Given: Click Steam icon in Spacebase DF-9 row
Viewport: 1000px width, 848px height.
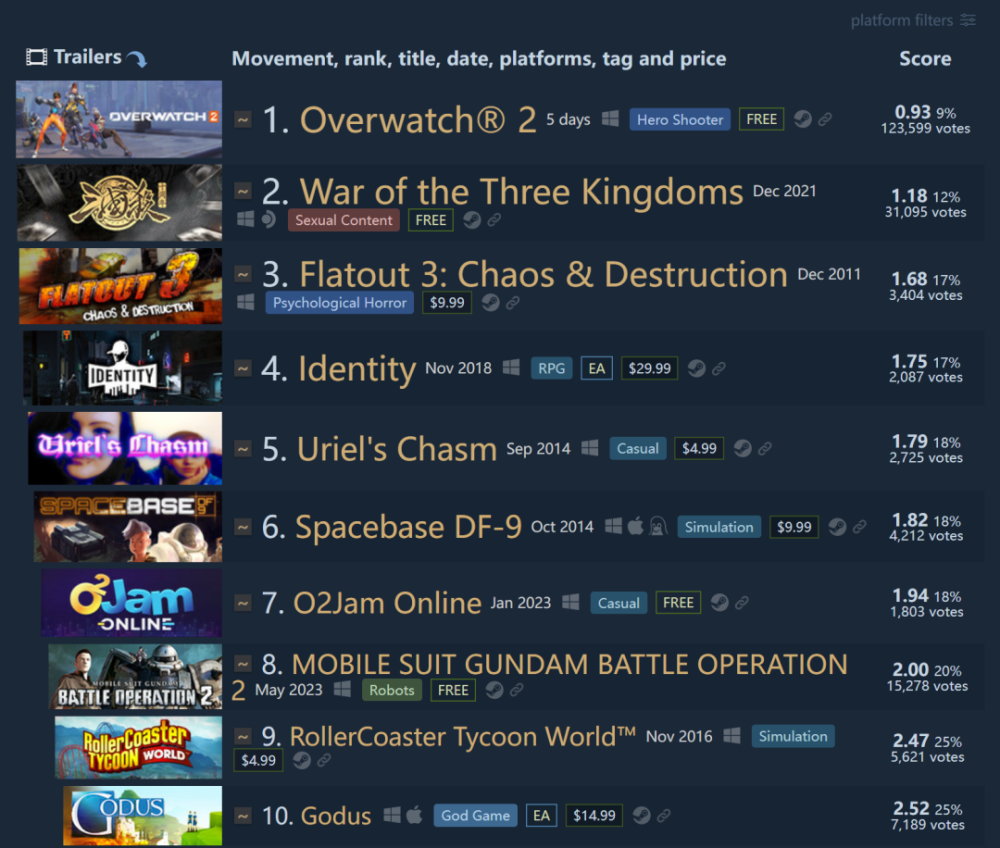Looking at the screenshot, I should coord(837,527).
